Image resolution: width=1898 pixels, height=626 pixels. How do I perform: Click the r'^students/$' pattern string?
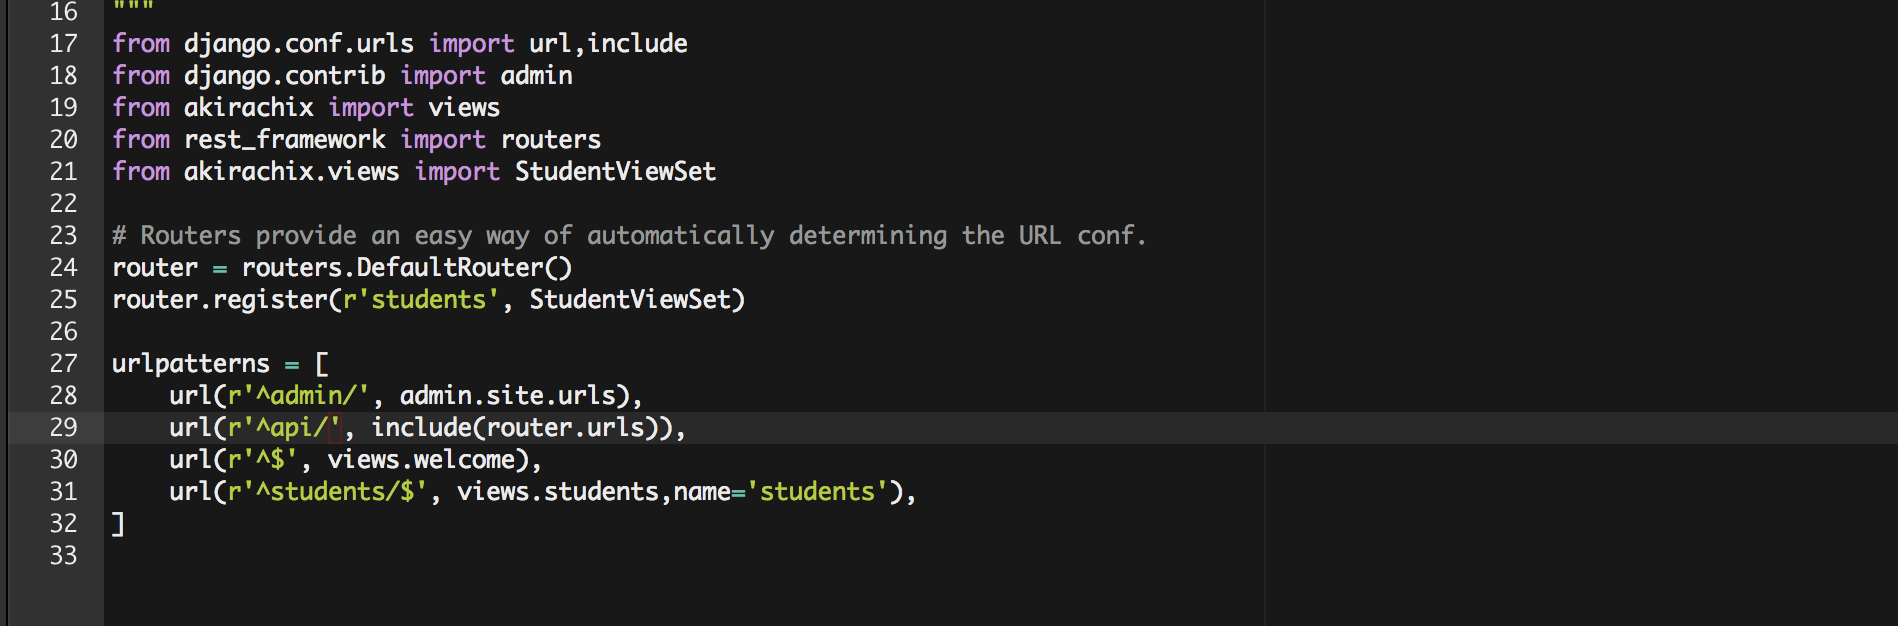327,492
